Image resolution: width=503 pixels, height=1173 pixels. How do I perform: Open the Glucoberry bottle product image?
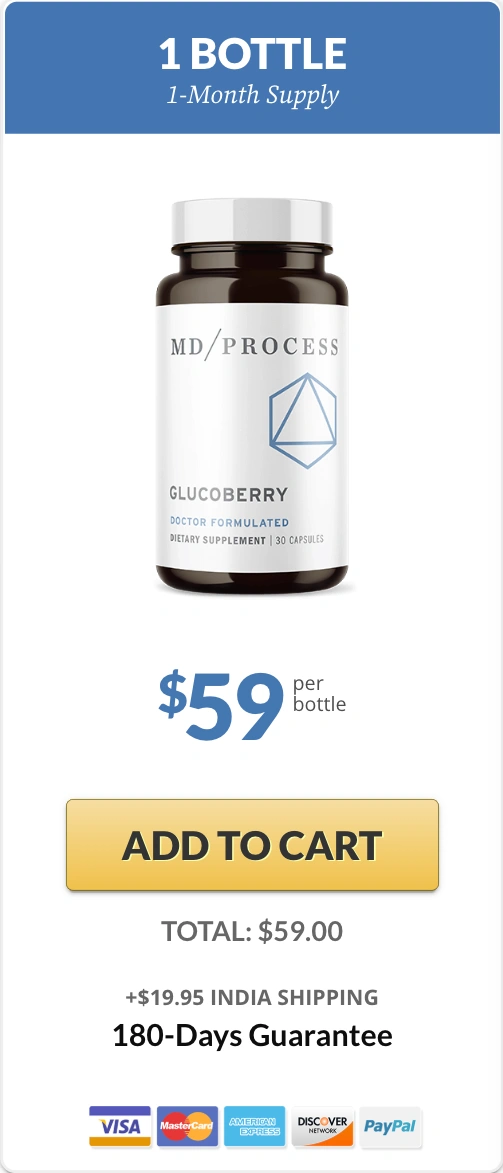coord(252,396)
